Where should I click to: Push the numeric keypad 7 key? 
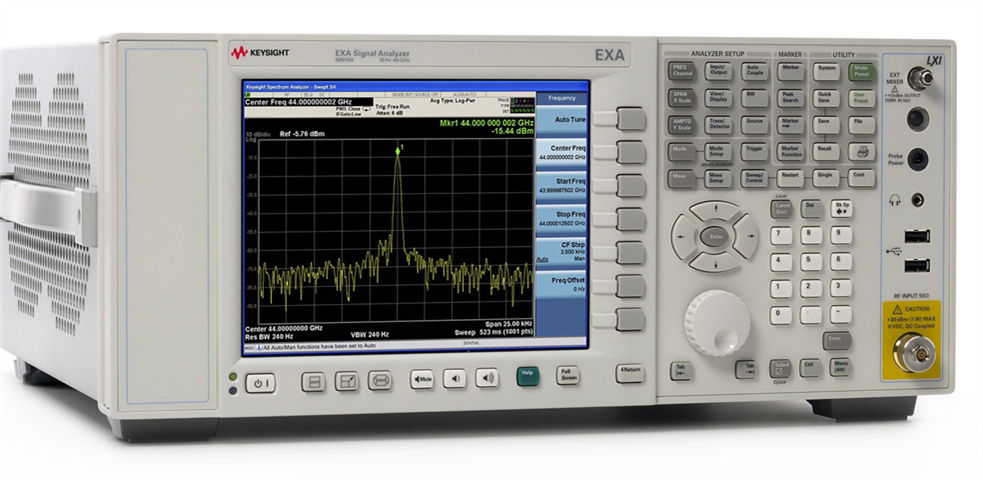[781, 236]
